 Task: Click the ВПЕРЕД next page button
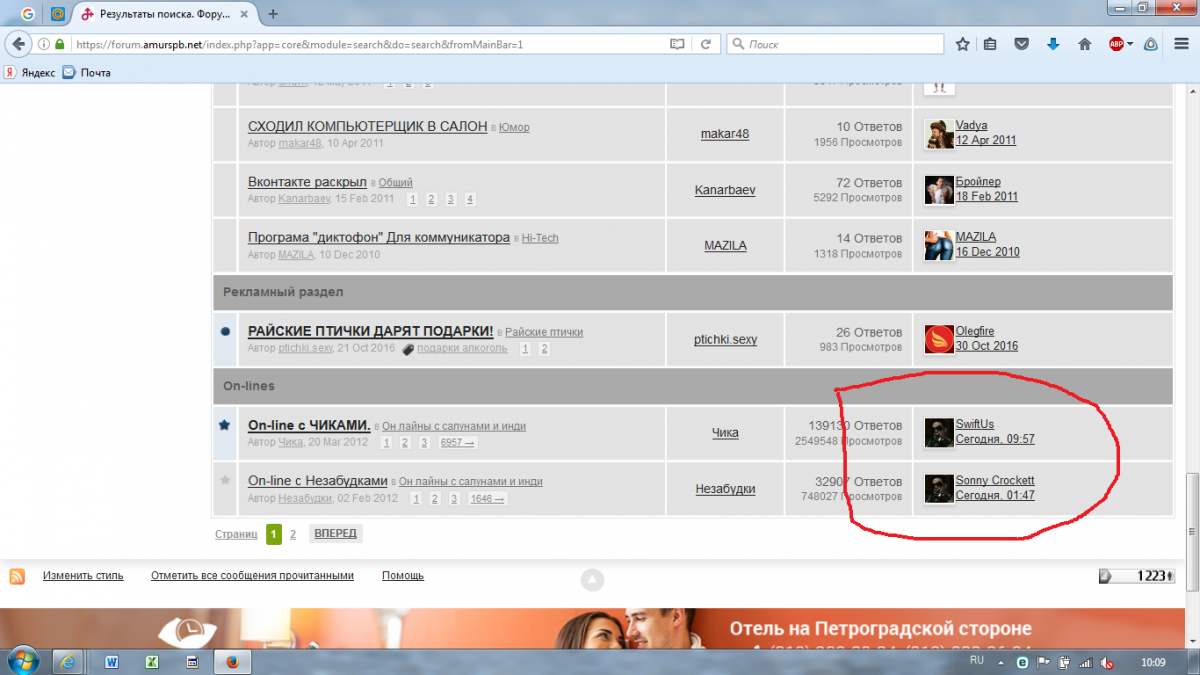[x=335, y=534]
